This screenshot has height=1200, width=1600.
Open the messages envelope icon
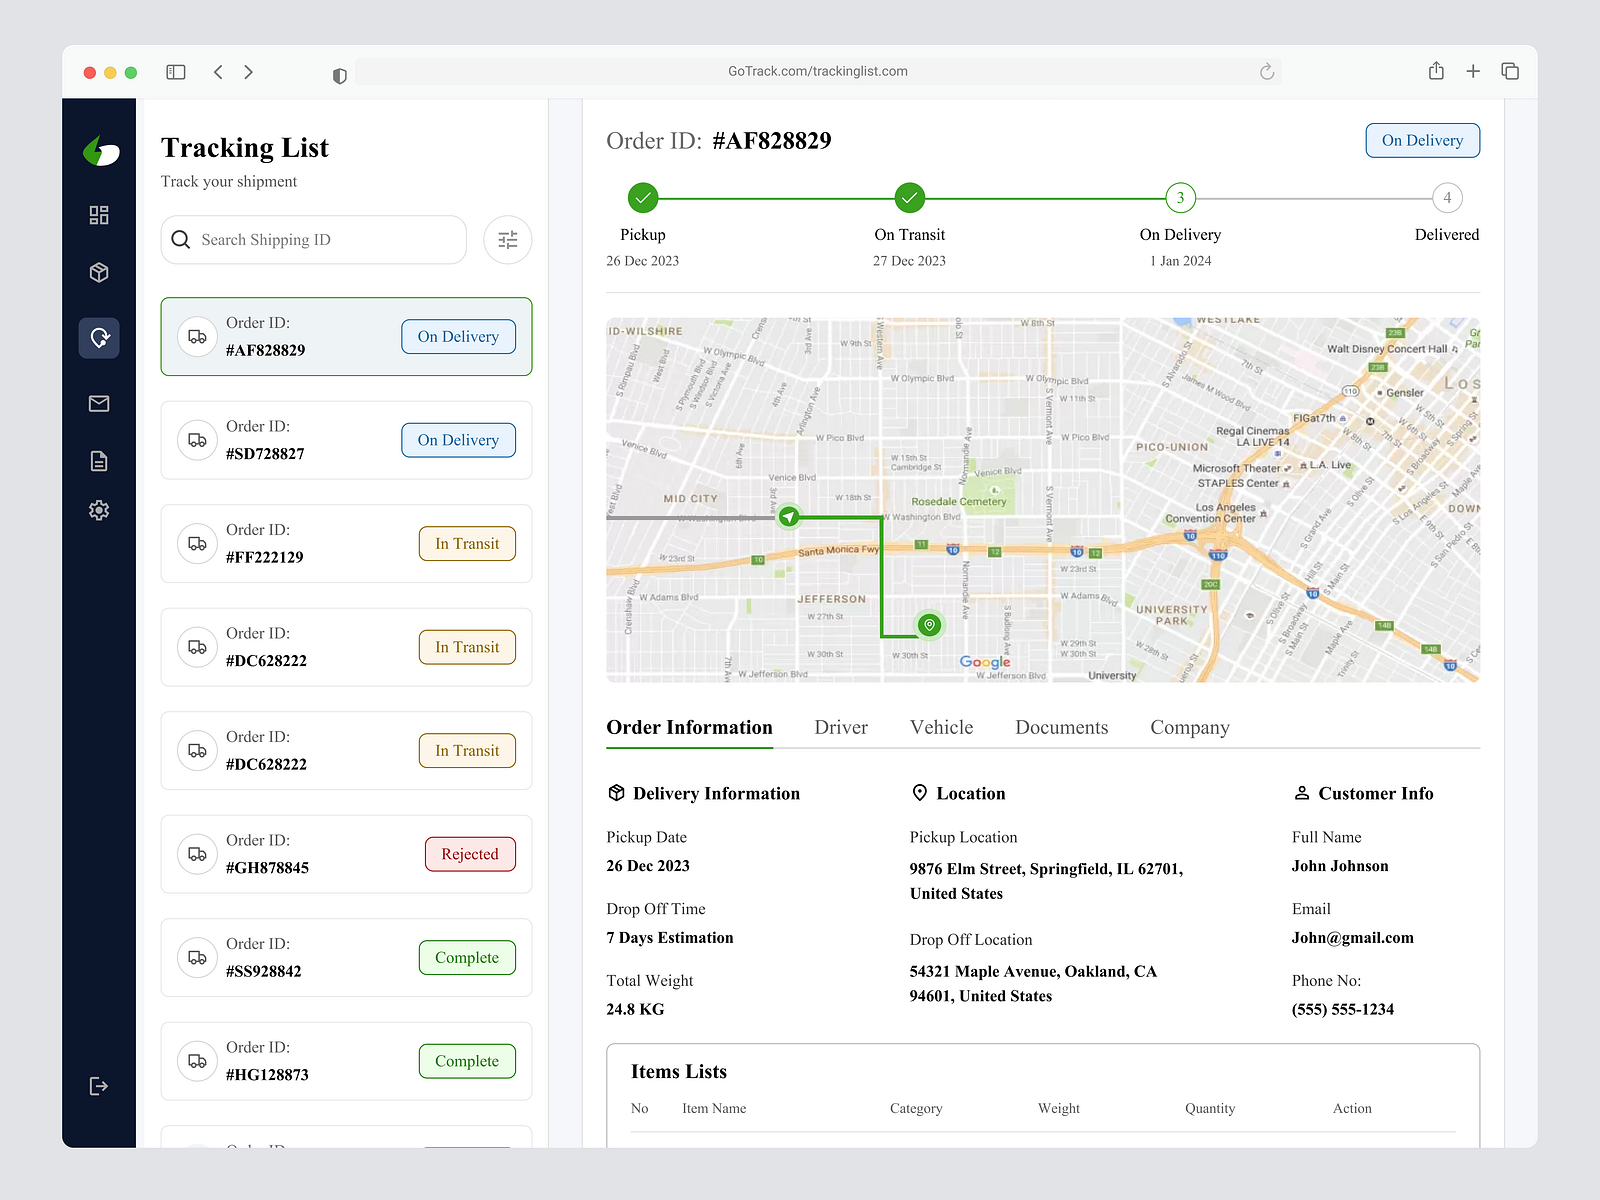99,403
